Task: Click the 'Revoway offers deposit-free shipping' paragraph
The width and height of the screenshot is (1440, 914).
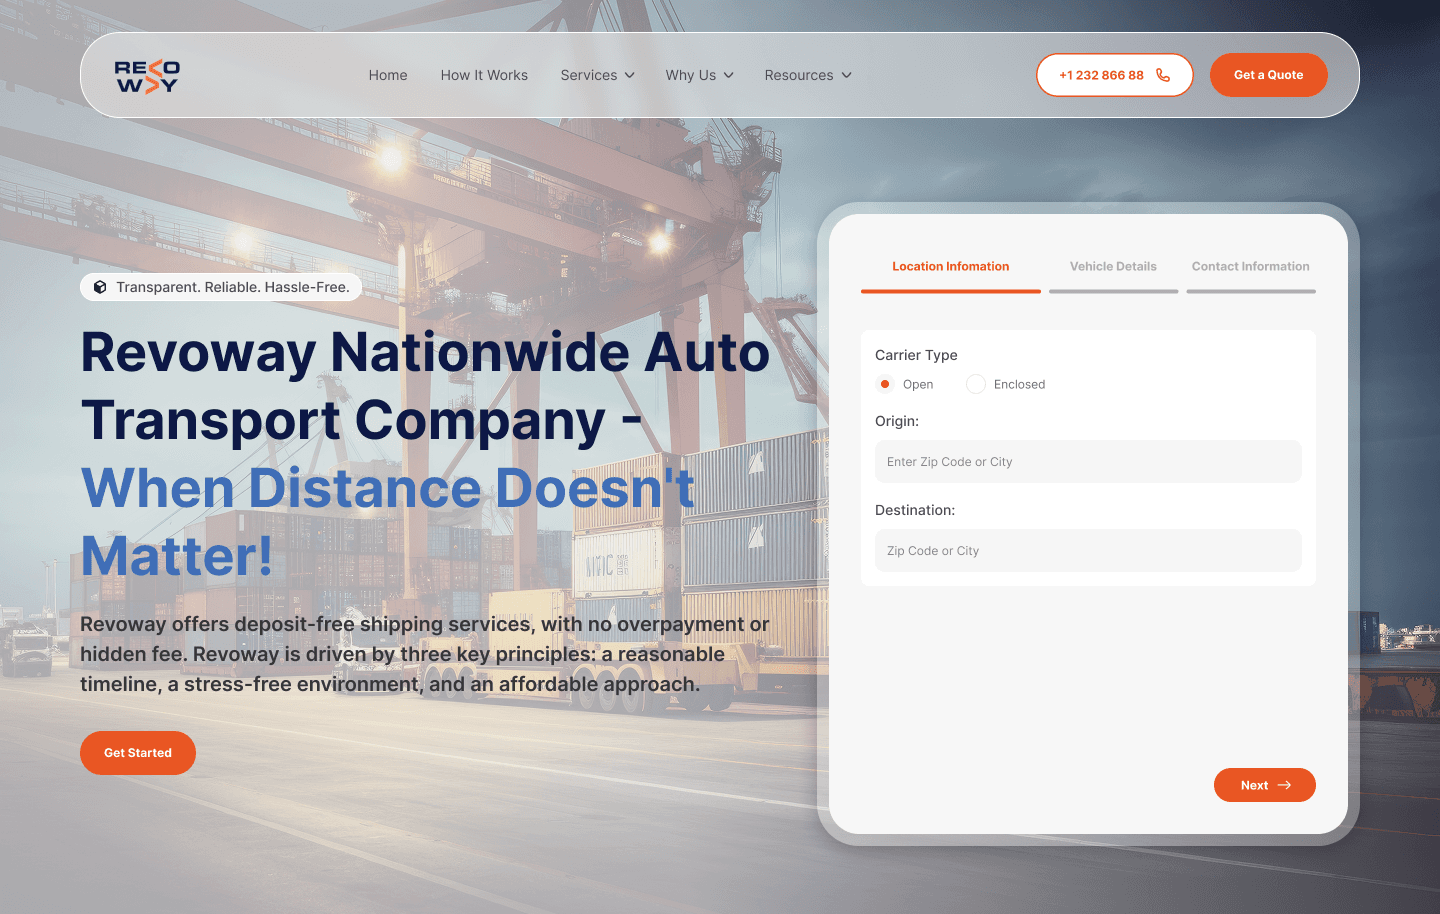Action: (425, 654)
